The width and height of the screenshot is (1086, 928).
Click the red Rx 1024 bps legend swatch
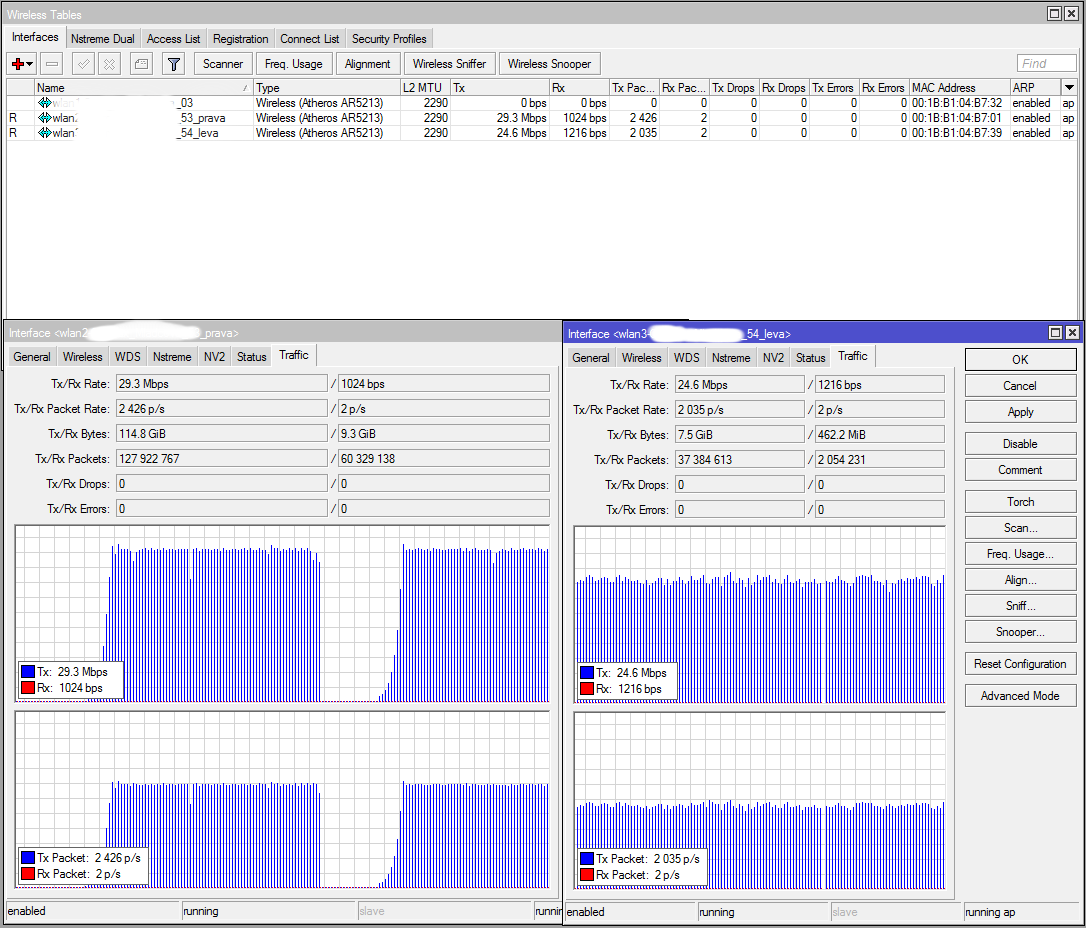tap(28, 688)
